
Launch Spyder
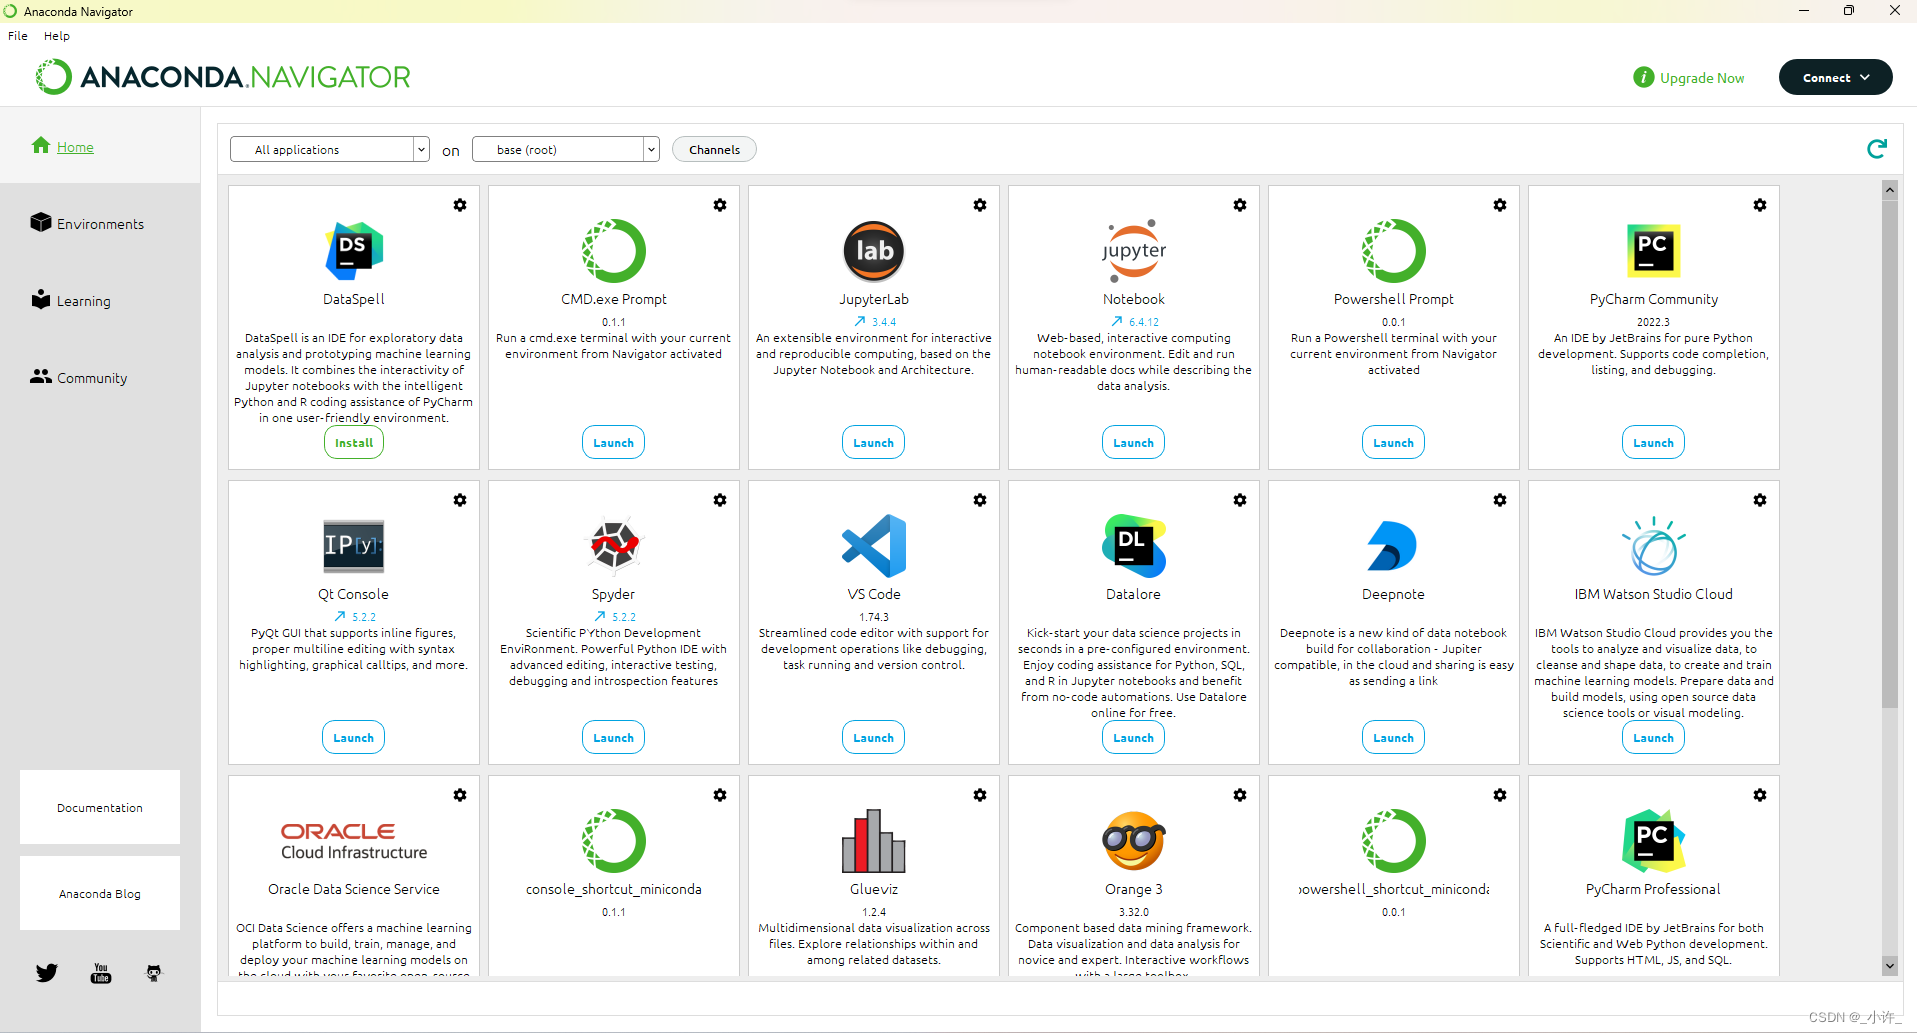pyautogui.click(x=614, y=737)
